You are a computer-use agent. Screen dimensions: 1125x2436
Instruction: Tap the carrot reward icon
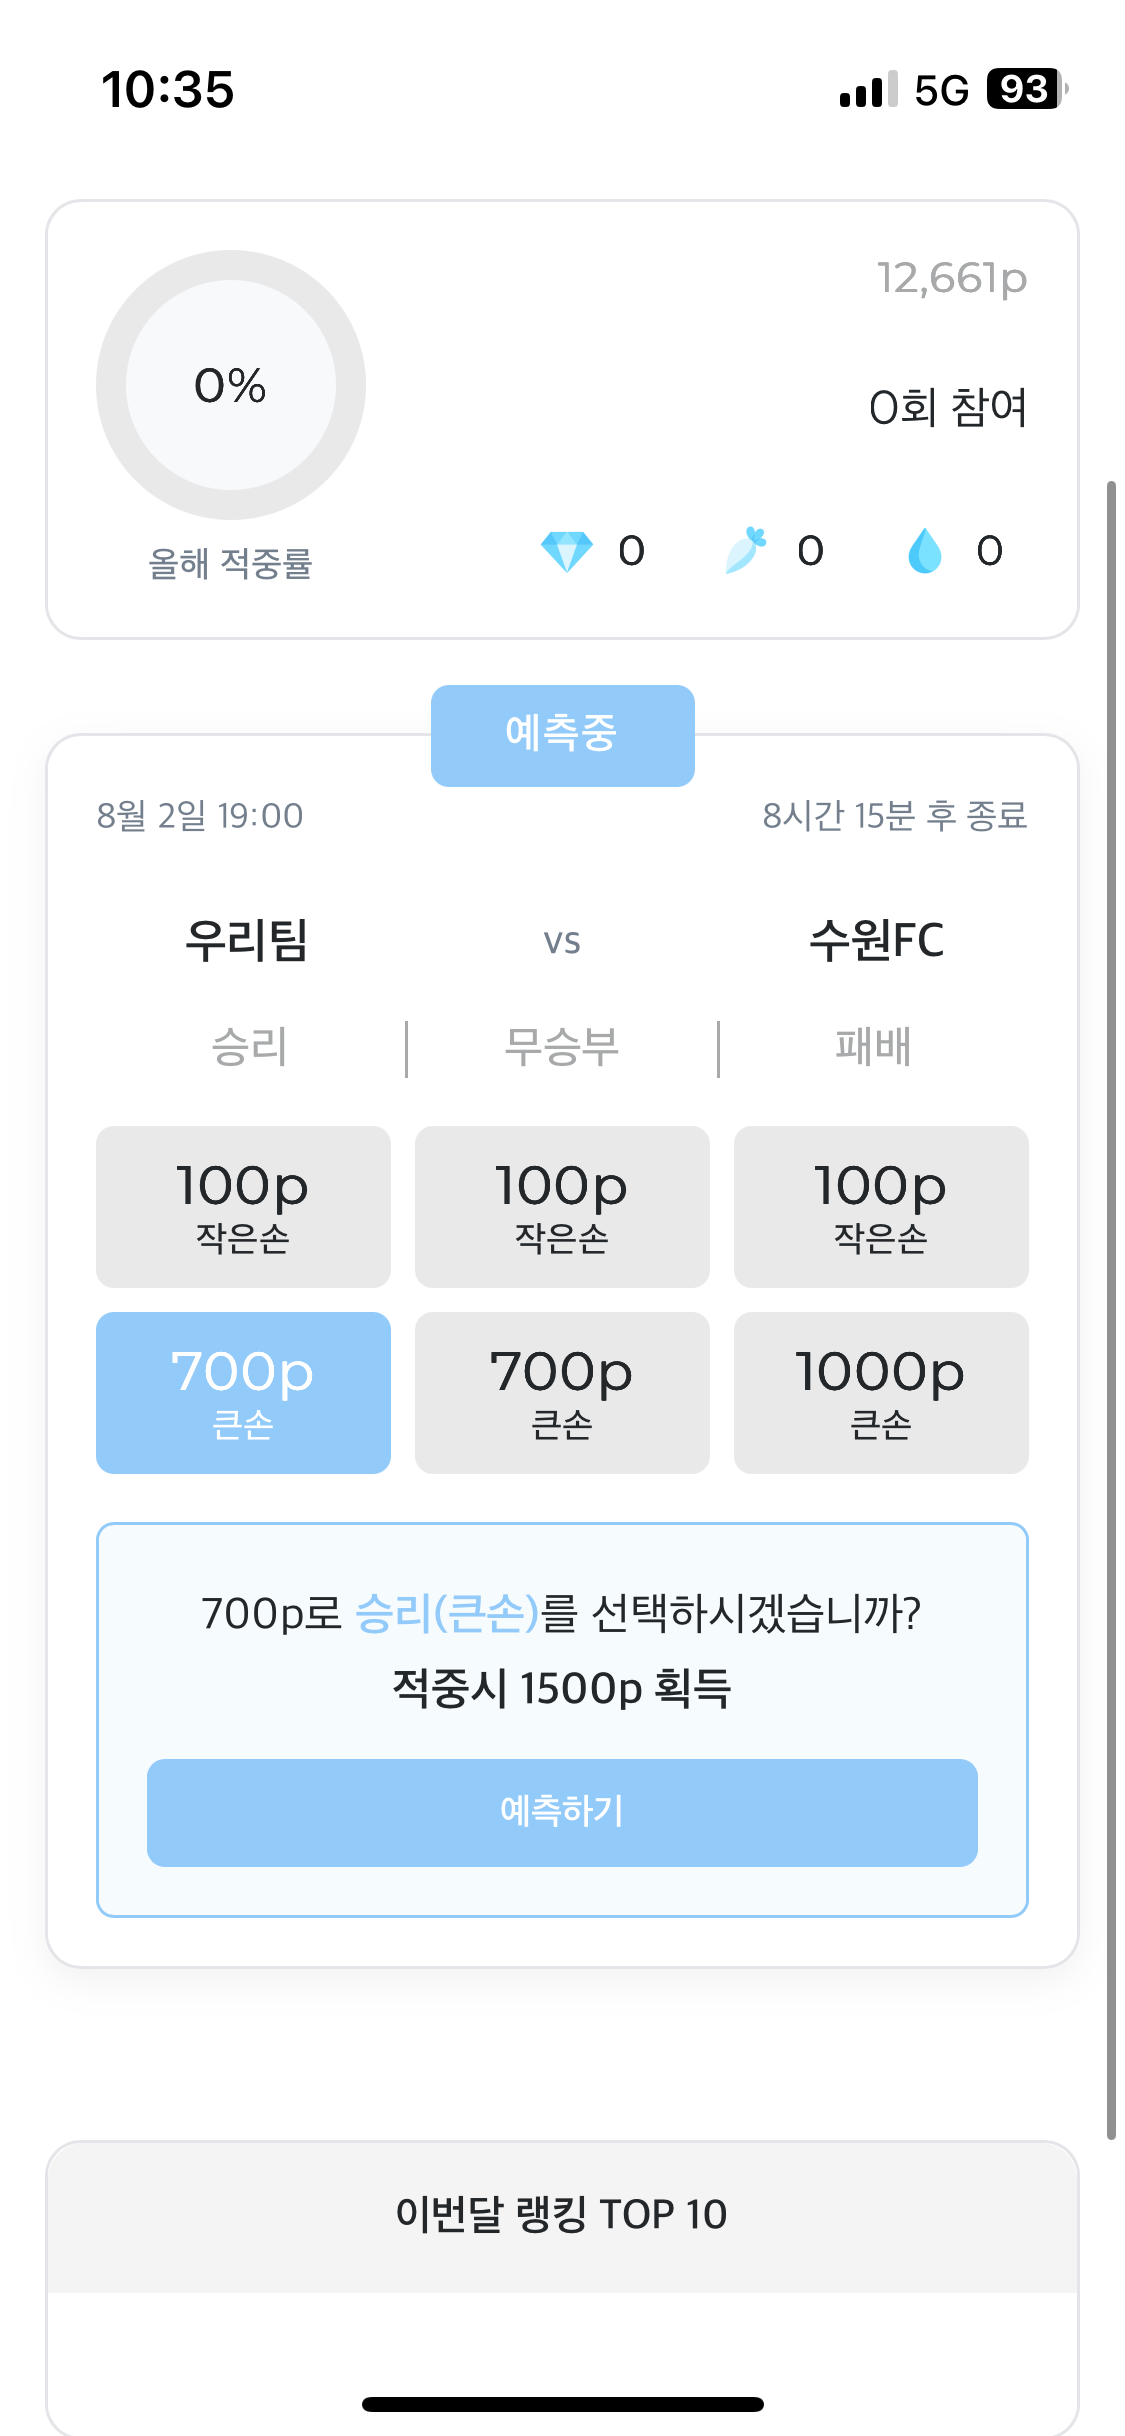[745, 550]
